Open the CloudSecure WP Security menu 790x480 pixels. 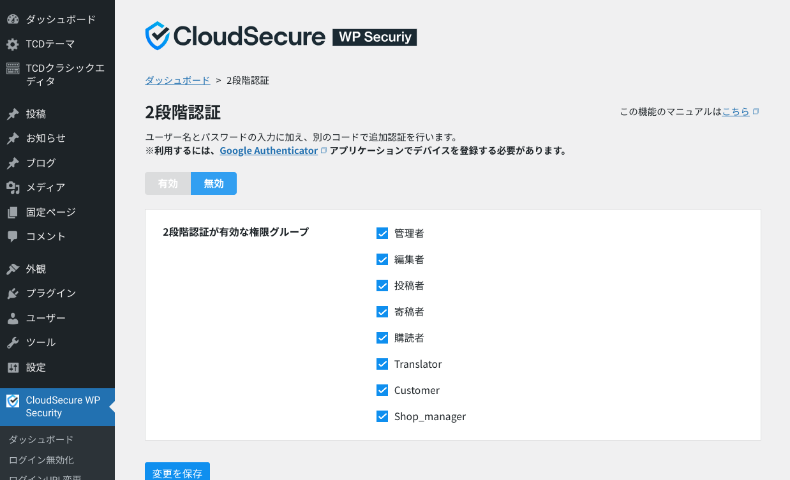57,406
